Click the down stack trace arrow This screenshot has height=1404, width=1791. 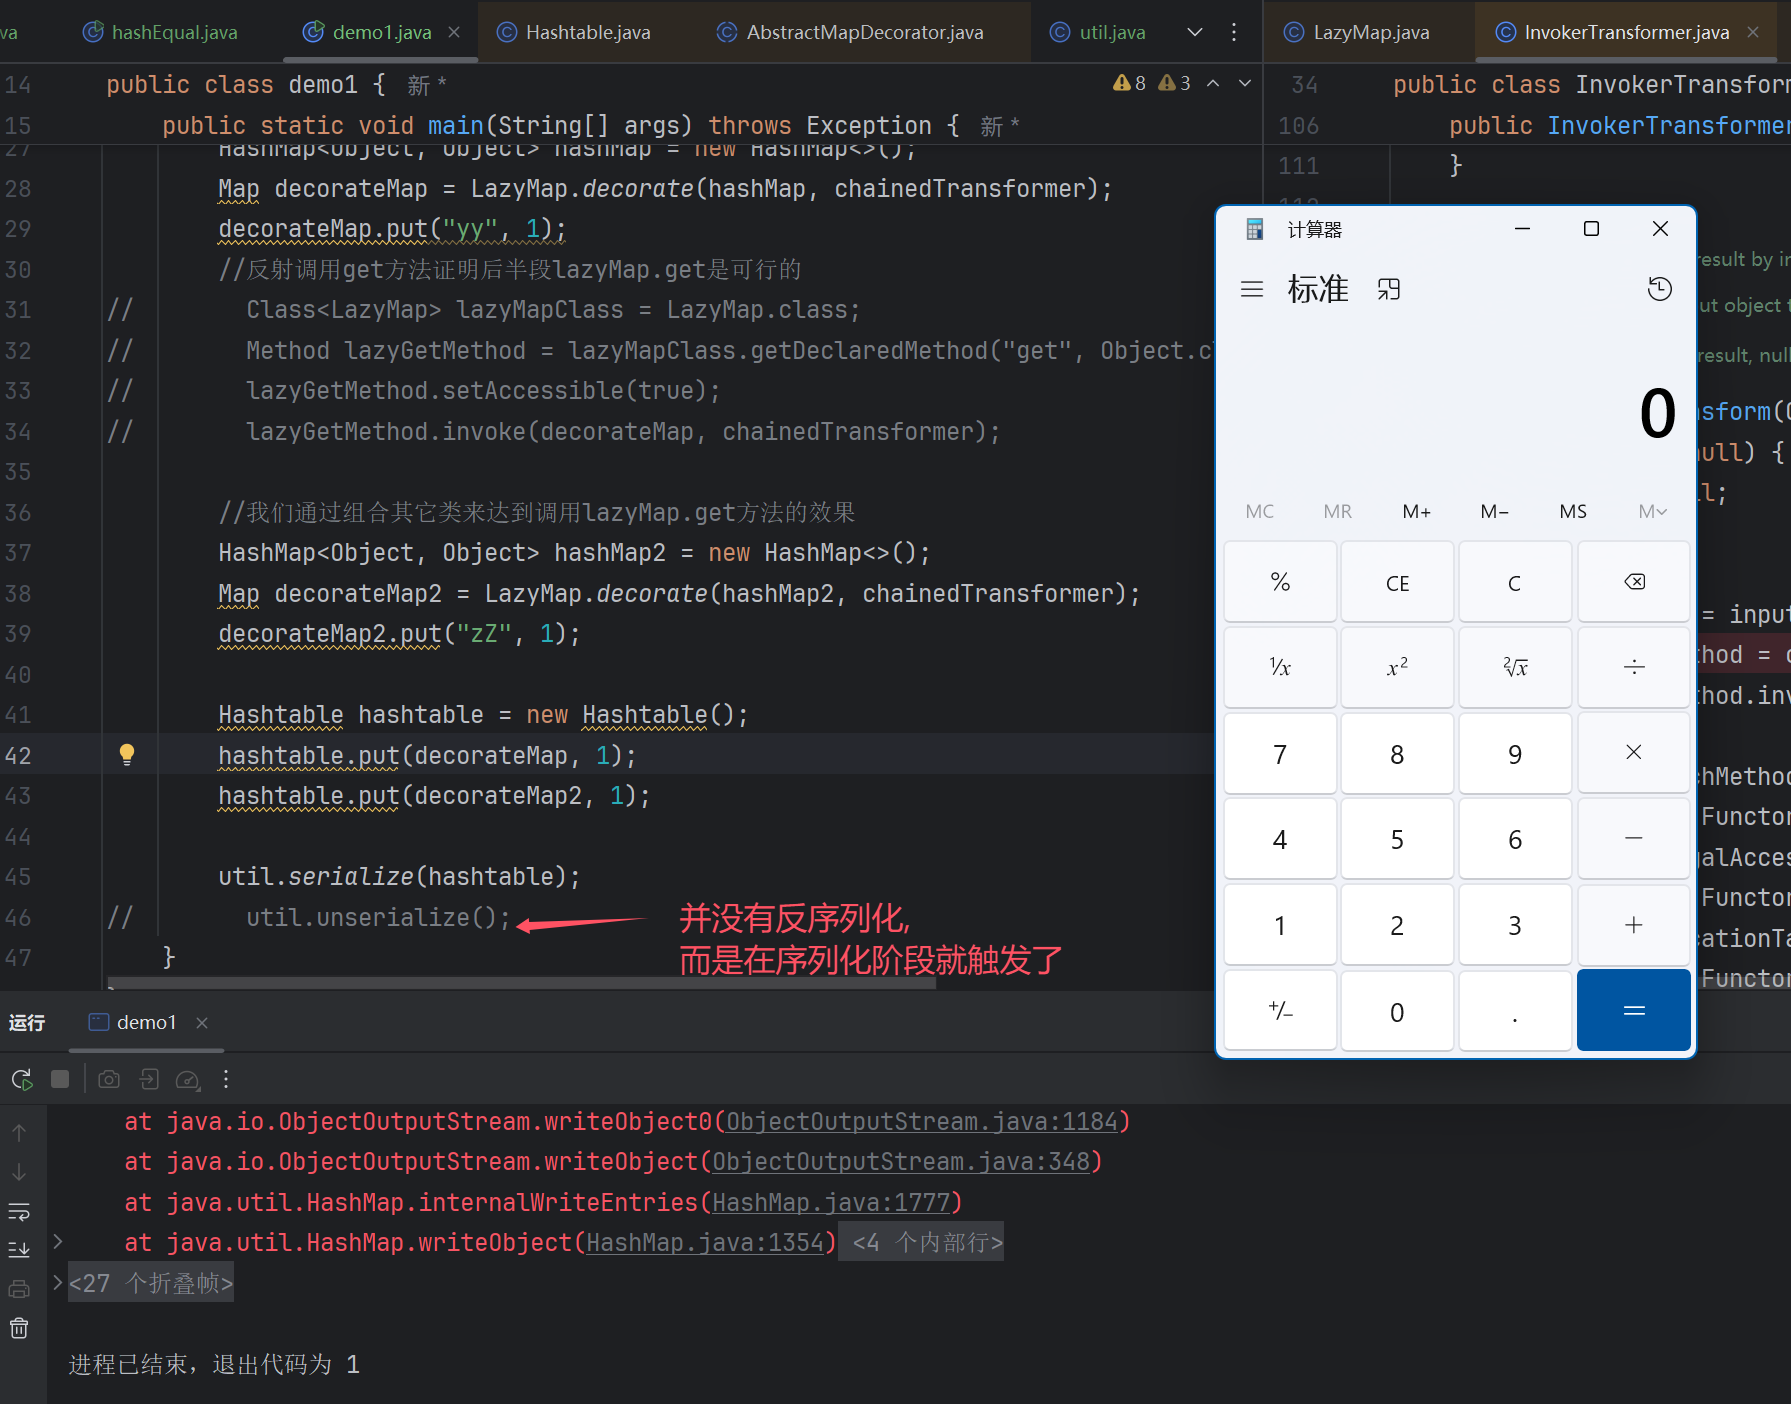pos(19,1172)
